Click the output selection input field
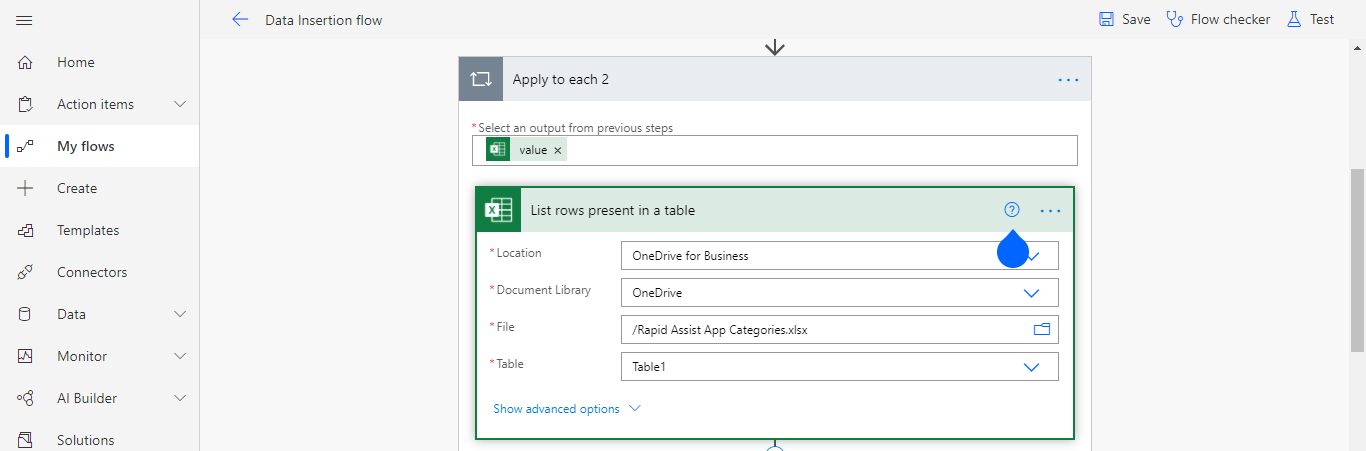1366x451 pixels. (775, 150)
